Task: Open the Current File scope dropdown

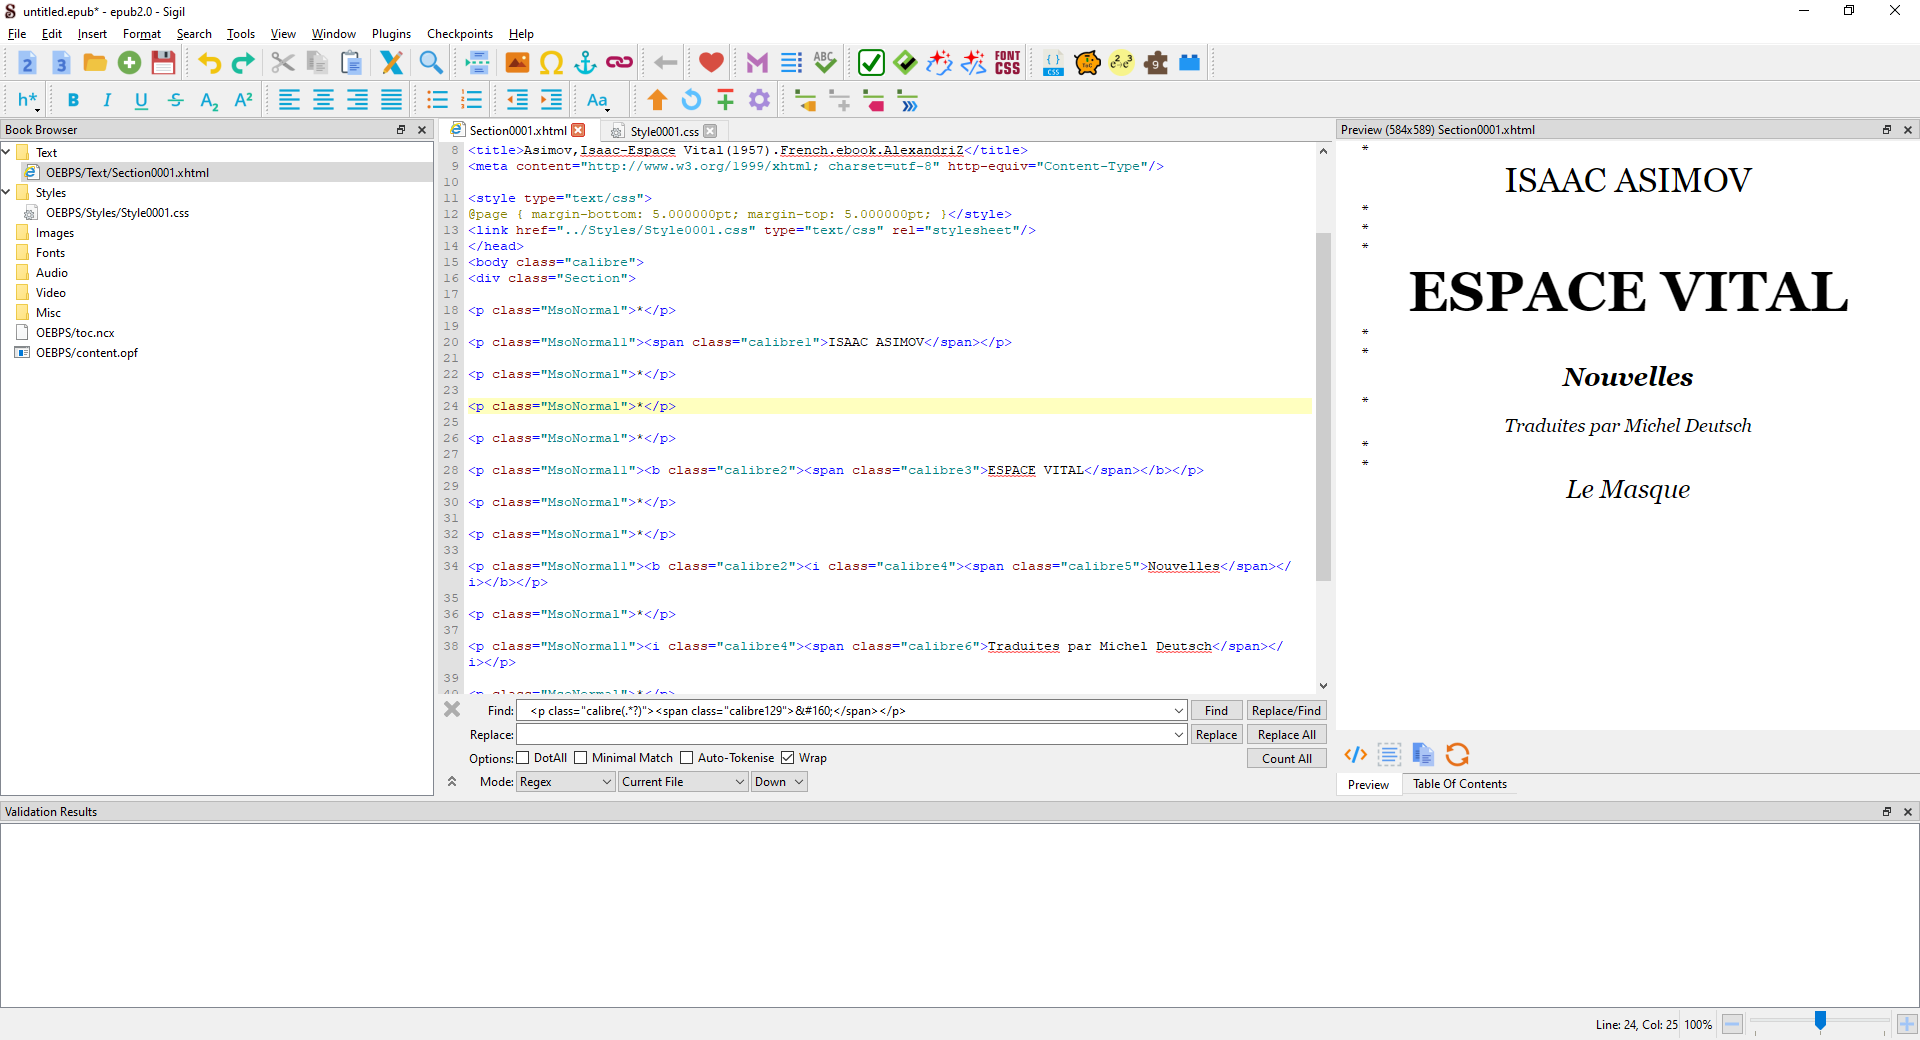Action: 683,782
